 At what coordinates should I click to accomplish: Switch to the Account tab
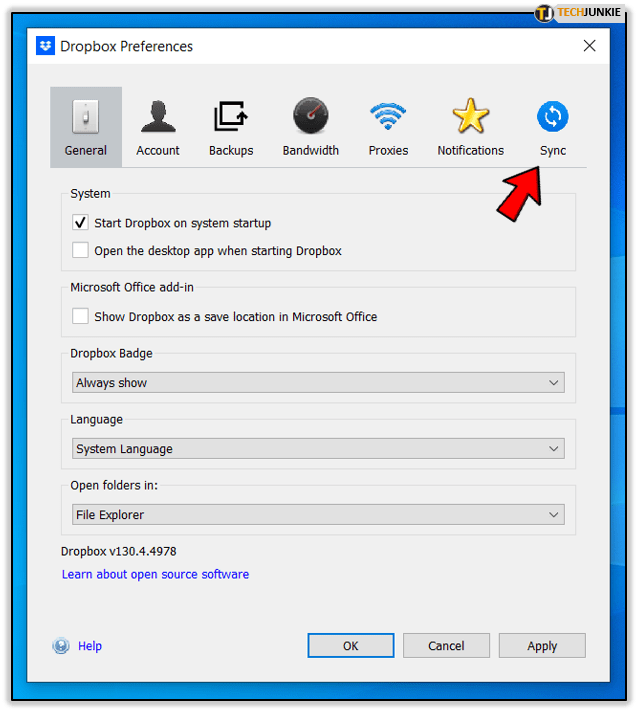[158, 127]
